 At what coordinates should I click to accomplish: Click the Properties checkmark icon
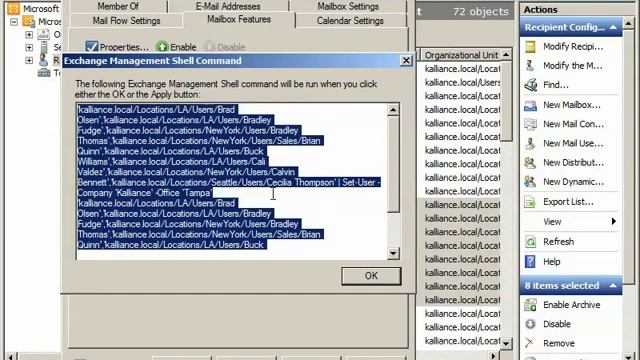[92, 47]
